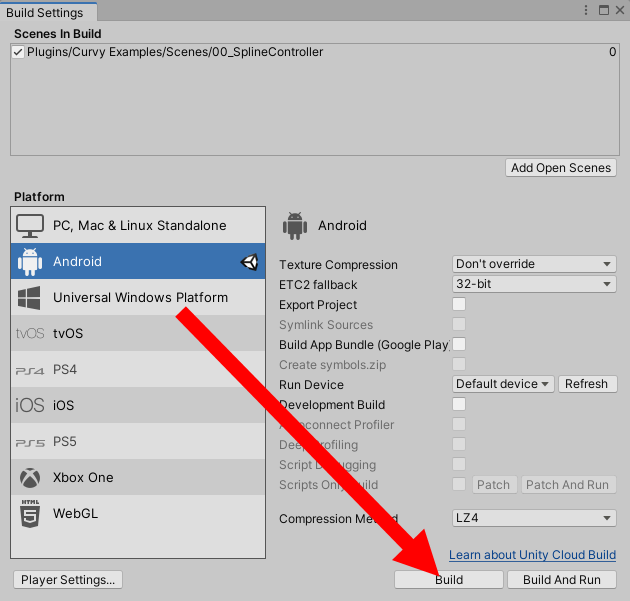Click the Build button
630x601 pixels.
coord(449,580)
